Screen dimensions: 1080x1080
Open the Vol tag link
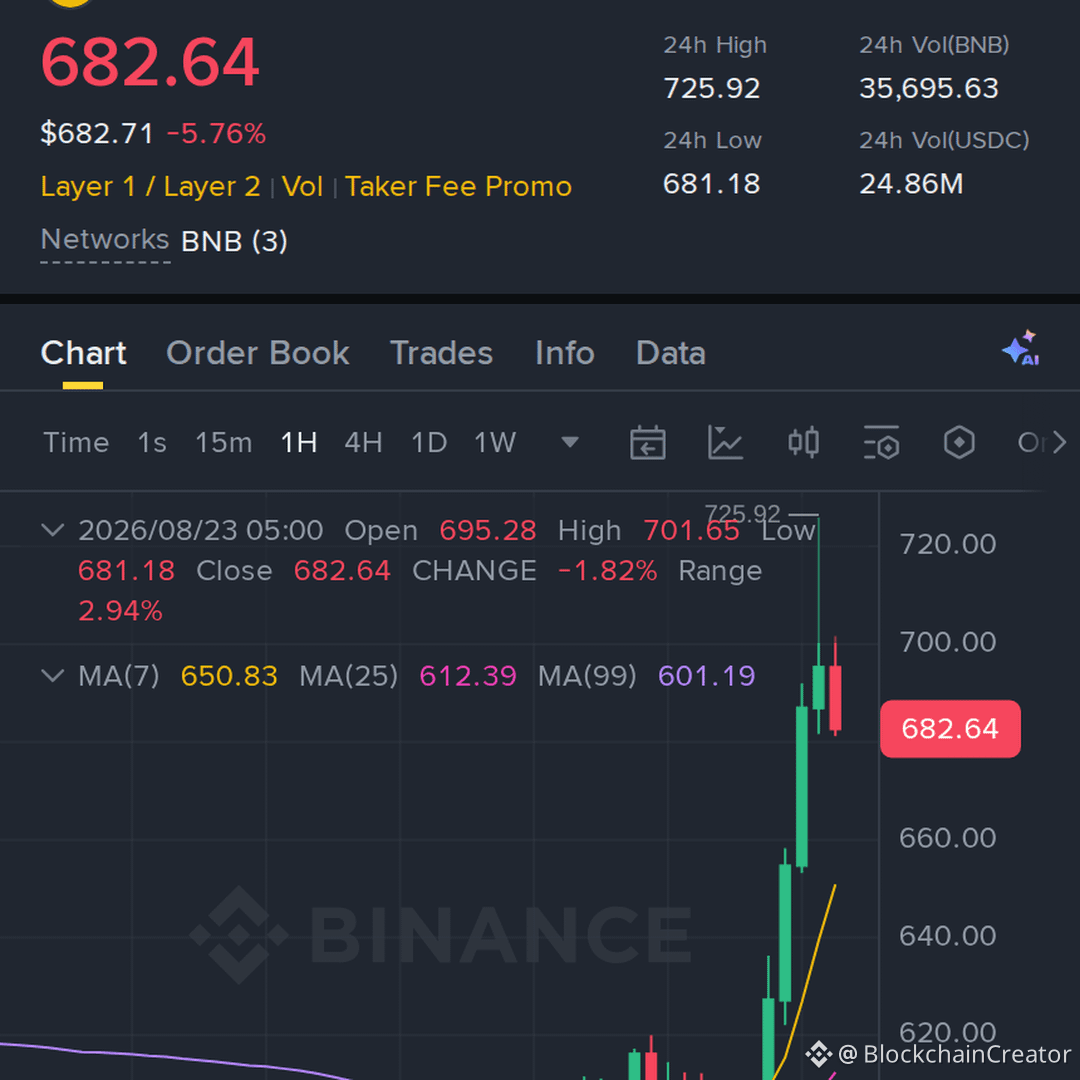tap(302, 187)
